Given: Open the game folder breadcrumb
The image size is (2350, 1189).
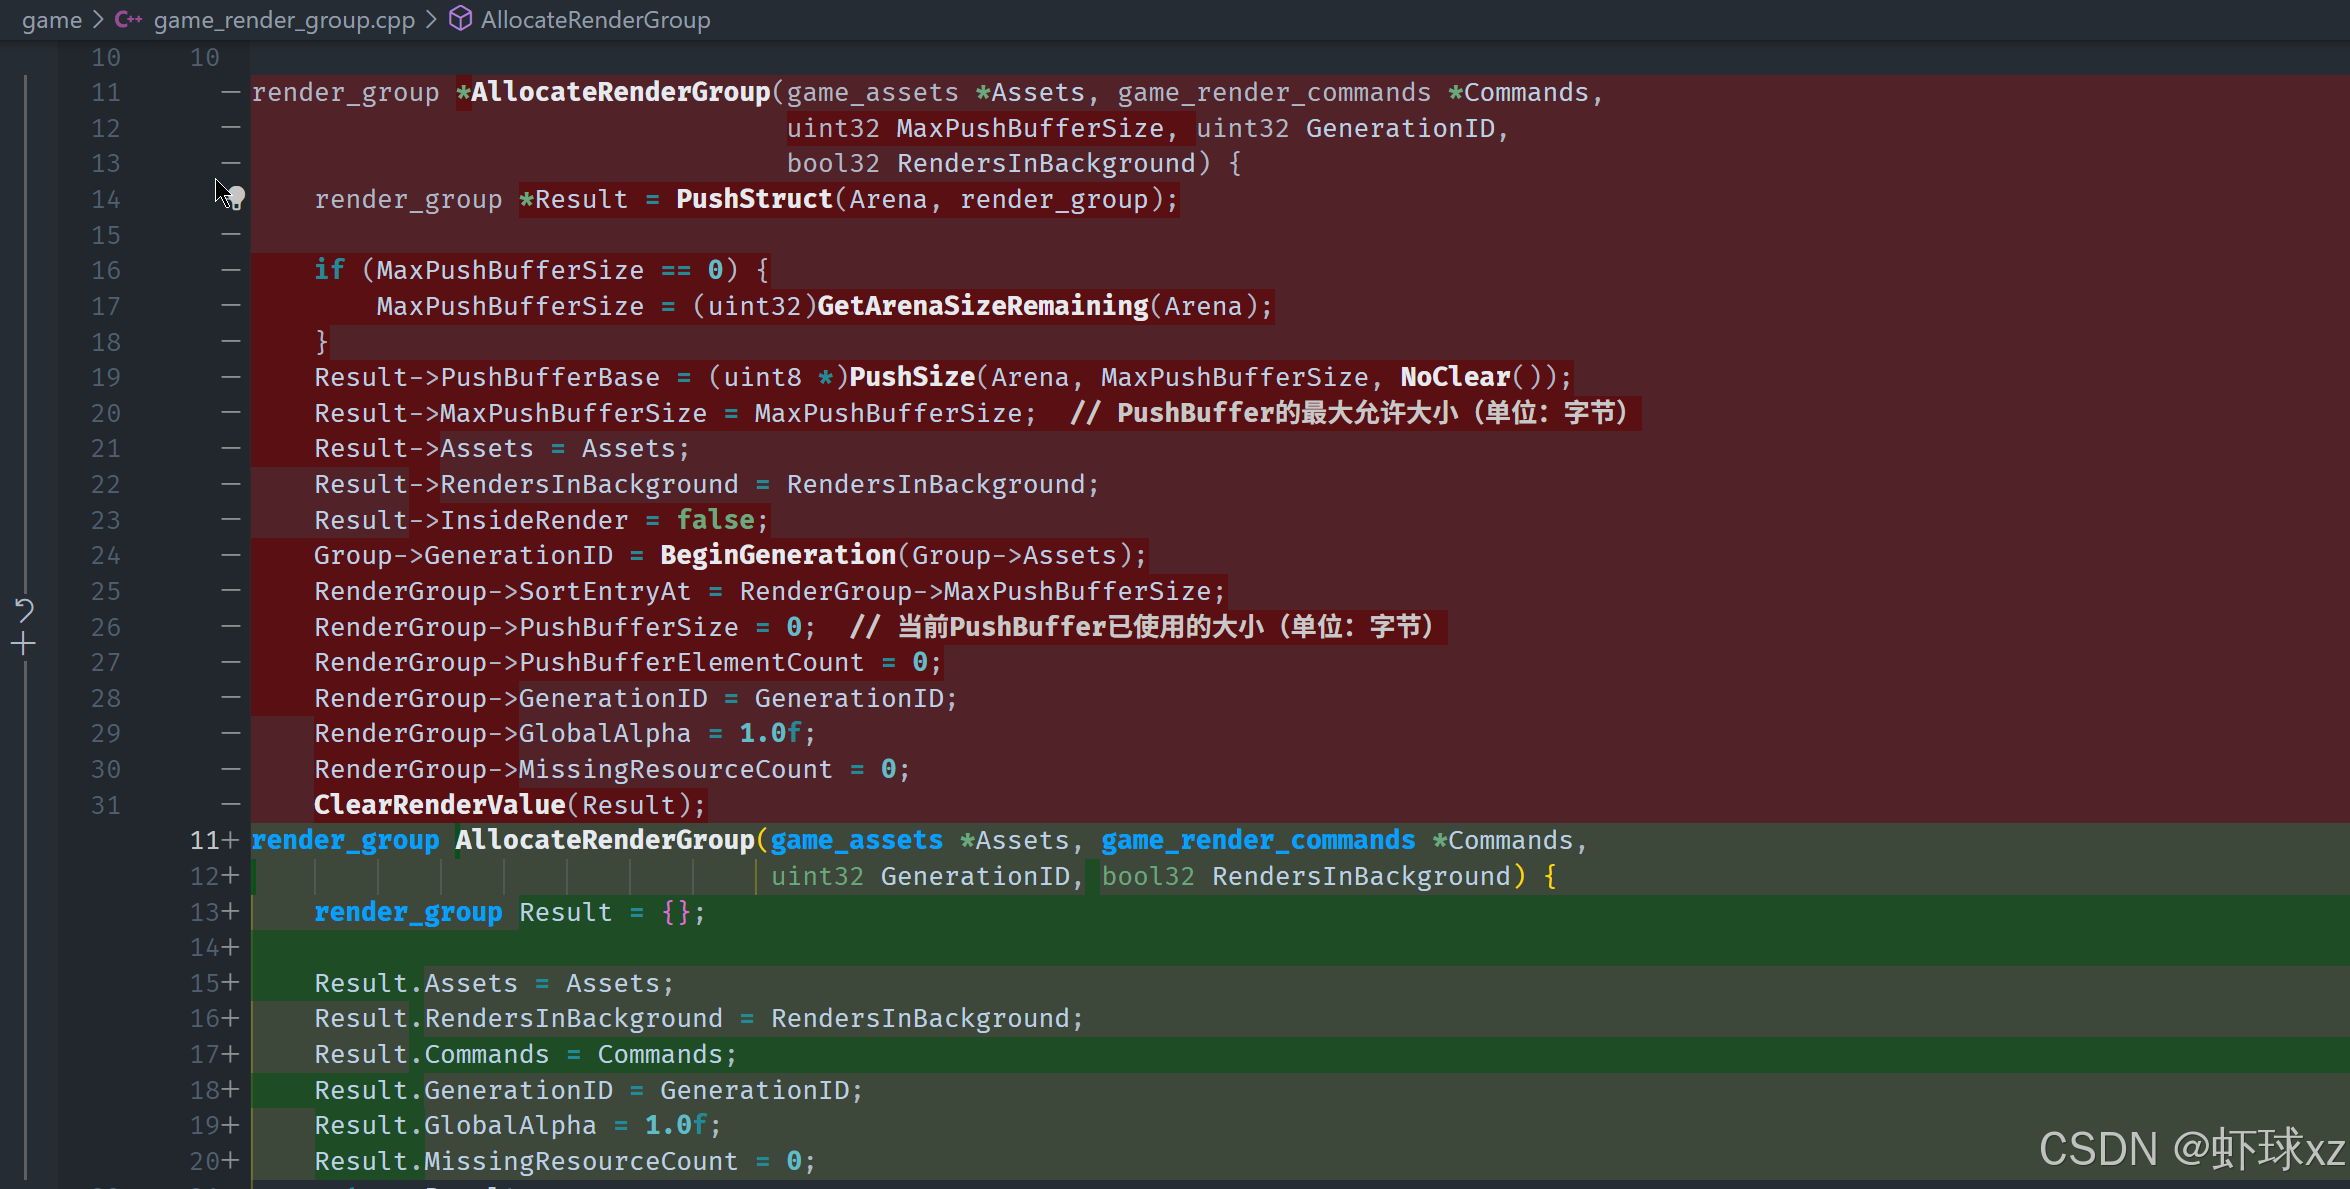Looking at the screenshot, I should pos(52,20).
